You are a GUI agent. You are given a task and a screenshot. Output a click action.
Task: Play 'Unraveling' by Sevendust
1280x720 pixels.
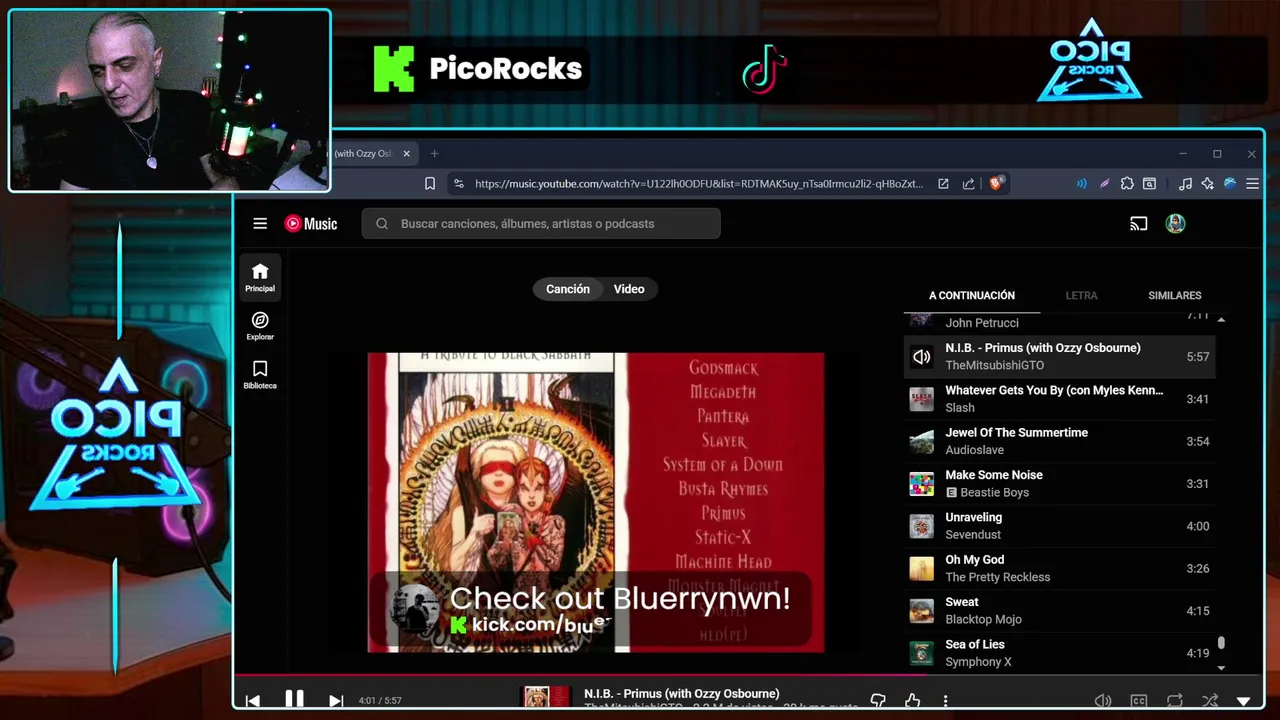1060,526
